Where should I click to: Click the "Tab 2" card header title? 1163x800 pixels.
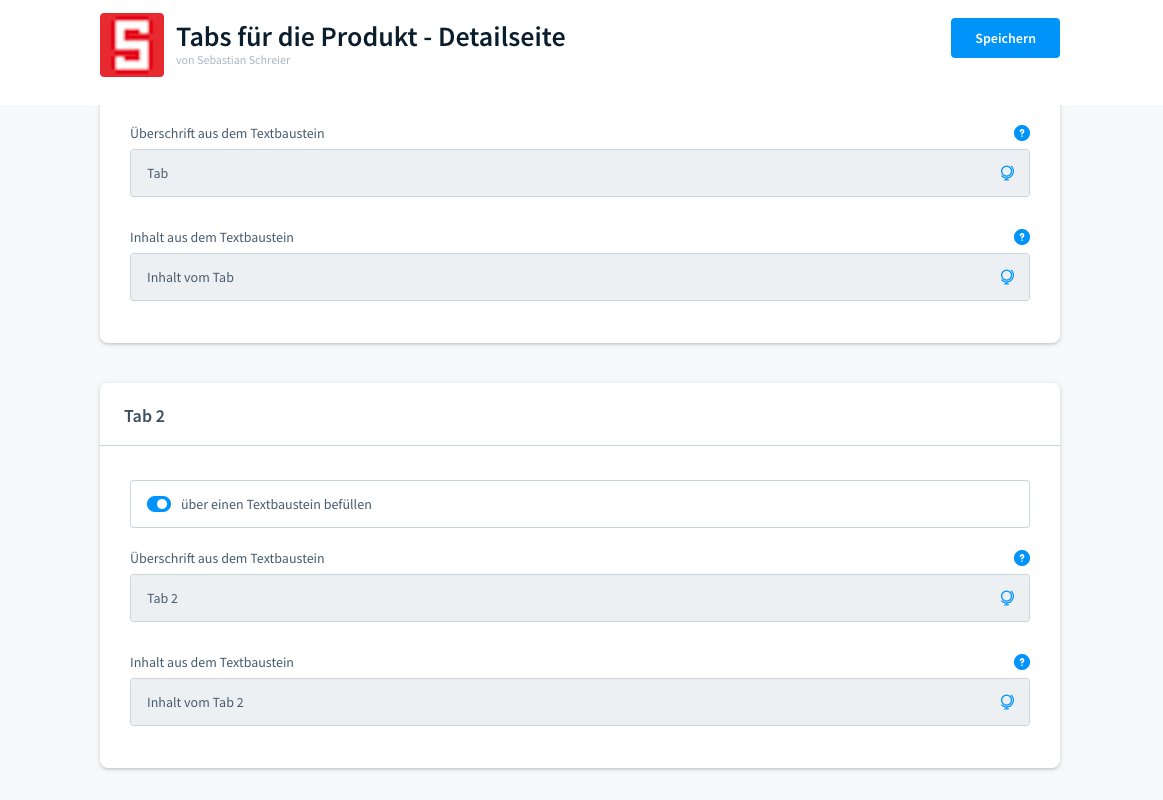[145, 416]
